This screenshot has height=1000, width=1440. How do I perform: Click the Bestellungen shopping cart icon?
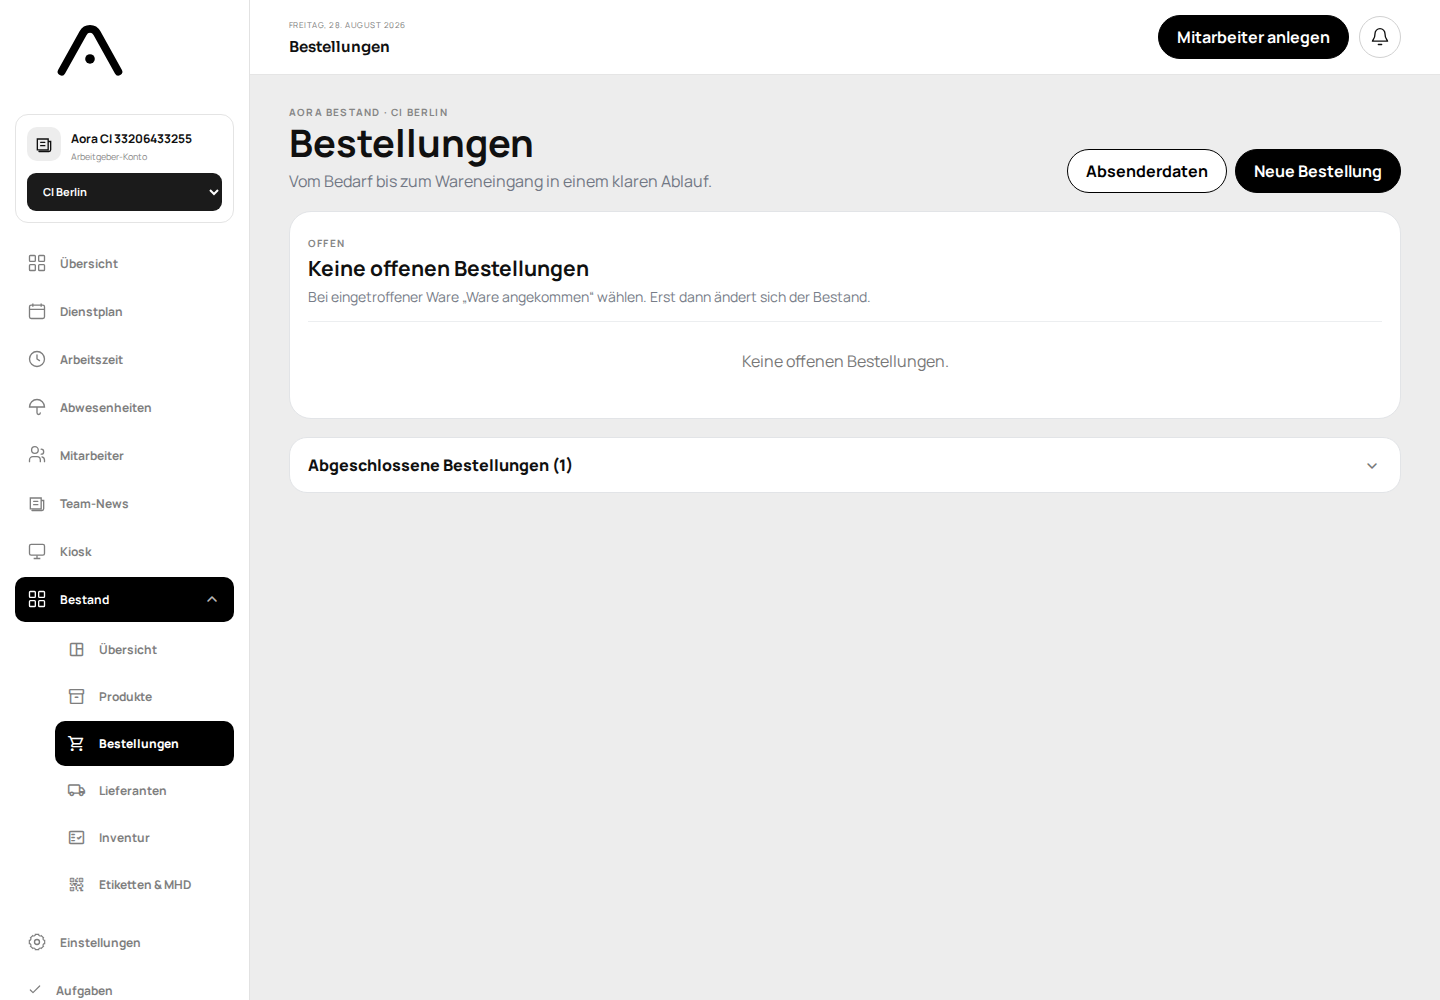point(76,743)
